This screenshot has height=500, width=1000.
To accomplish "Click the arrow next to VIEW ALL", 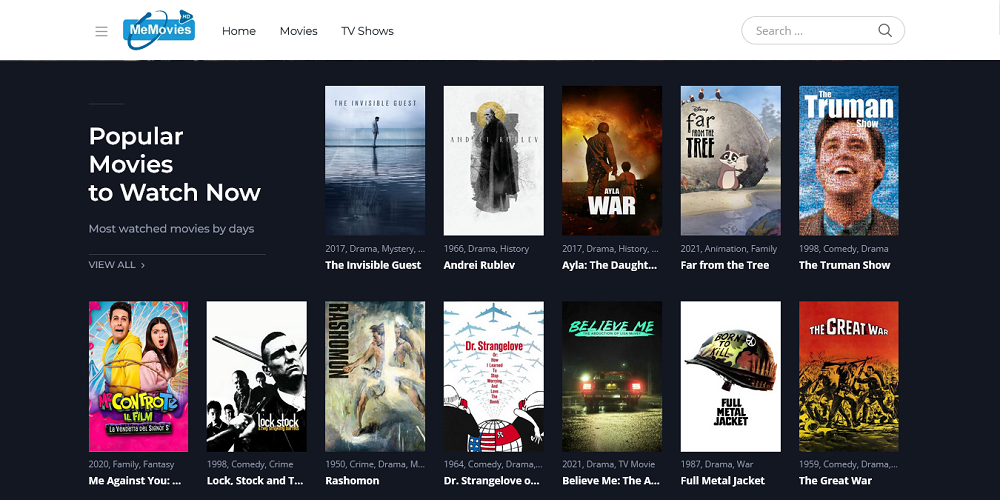I will coord(143,265).
